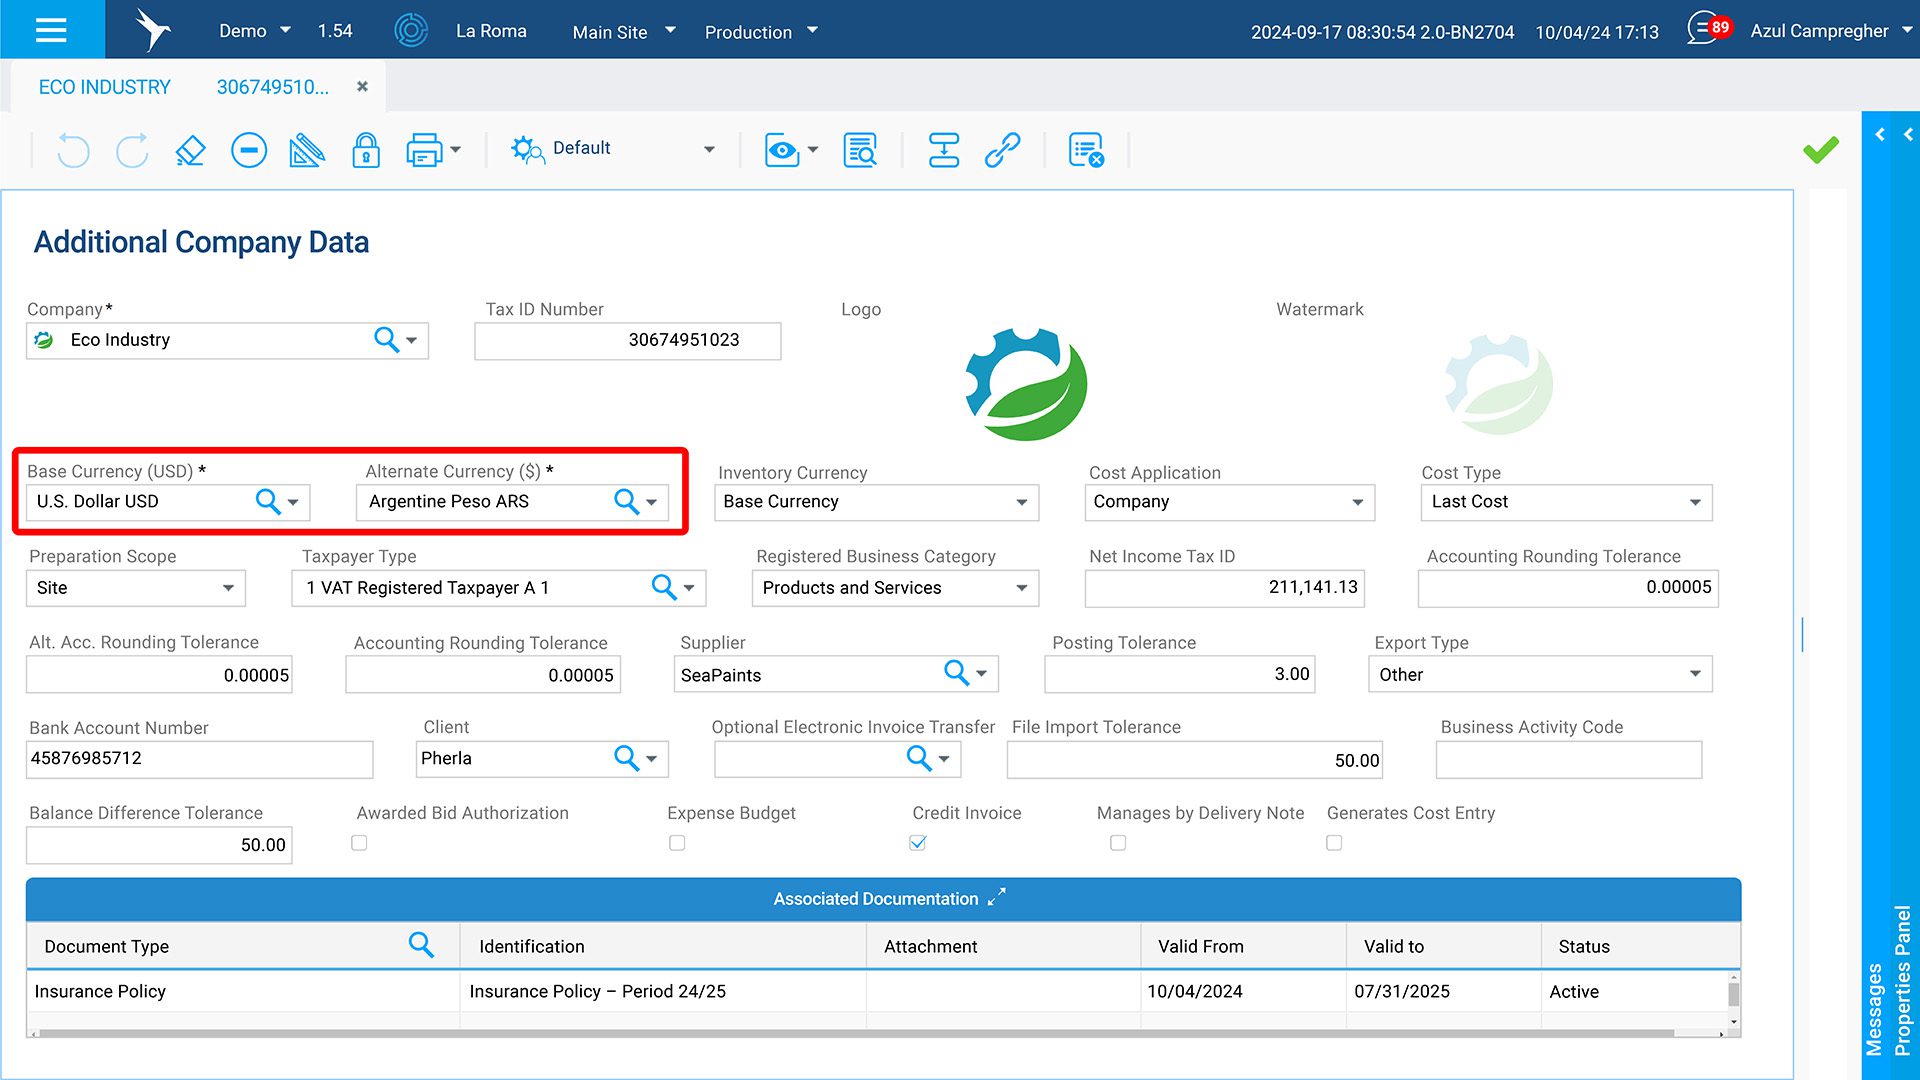Expand the Export Type dropdown

(1695, 674)
